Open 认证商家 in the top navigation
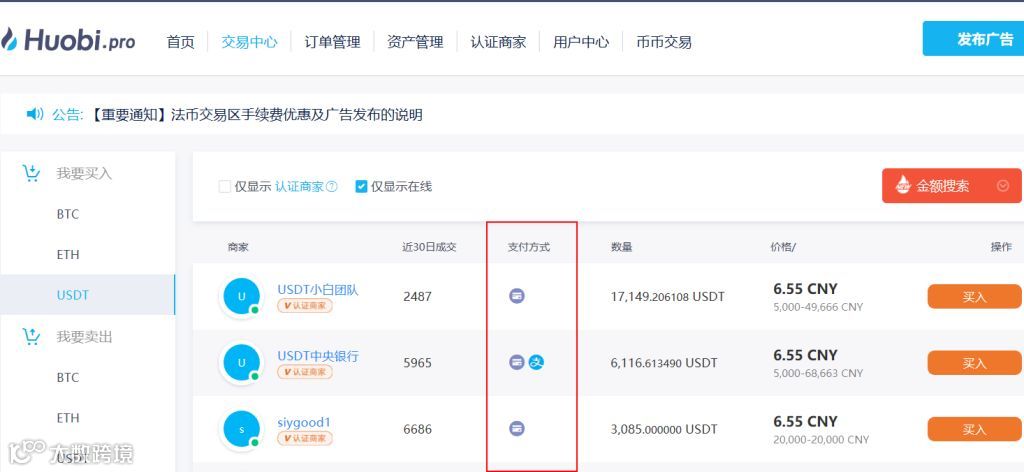 (498, 42)
